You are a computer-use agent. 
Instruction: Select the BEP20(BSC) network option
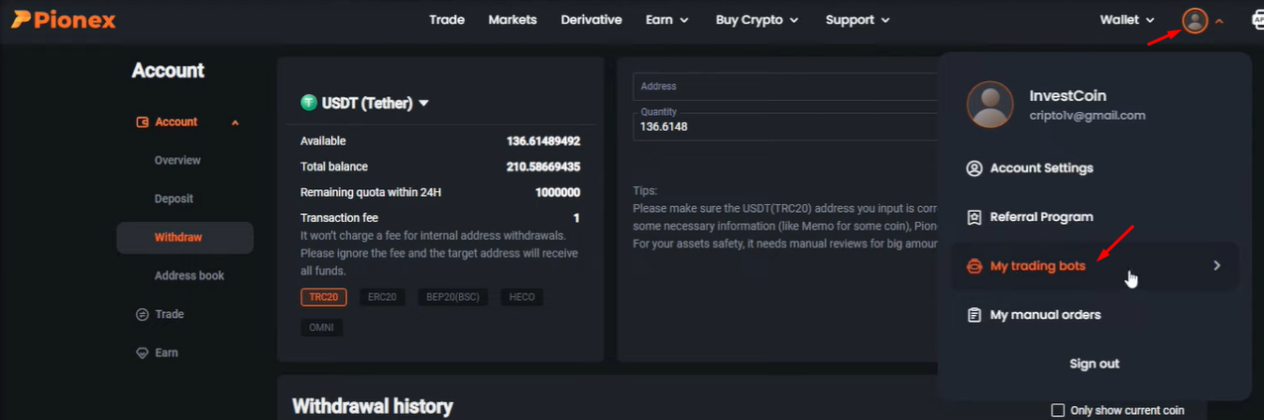click(453, 297)
